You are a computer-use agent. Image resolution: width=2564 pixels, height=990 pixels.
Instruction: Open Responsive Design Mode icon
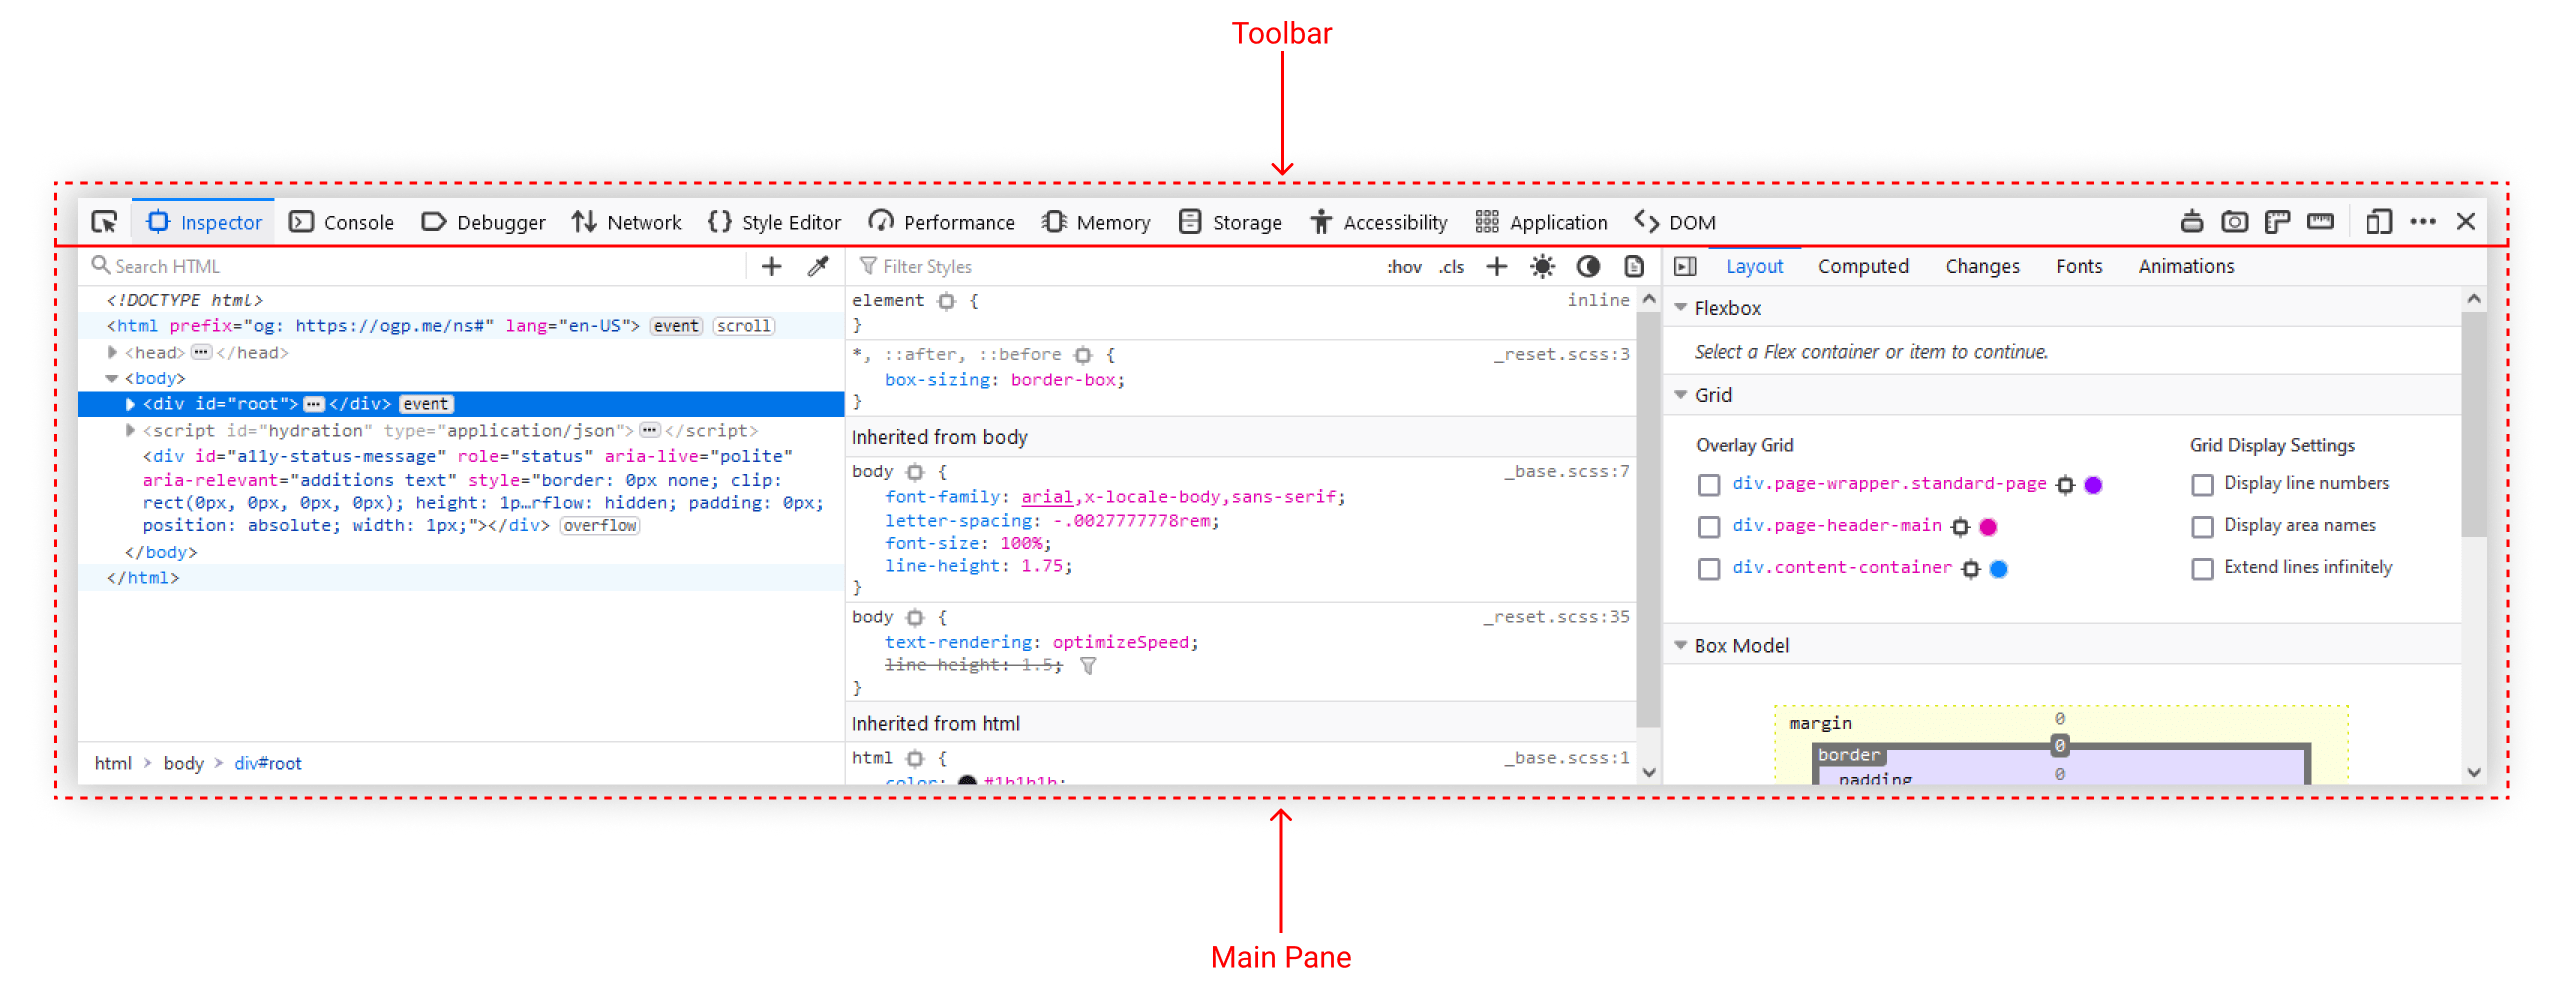(2379, 222)
